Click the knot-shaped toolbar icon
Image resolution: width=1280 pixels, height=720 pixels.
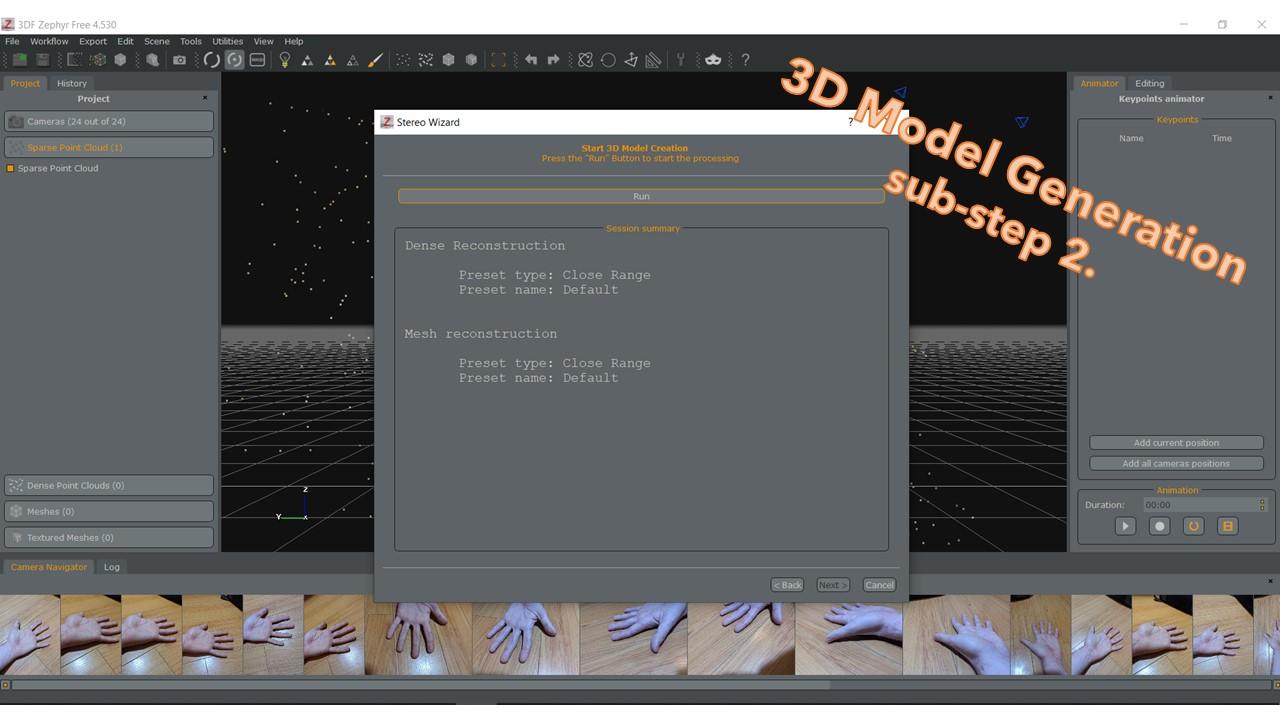tap(585, 60)
